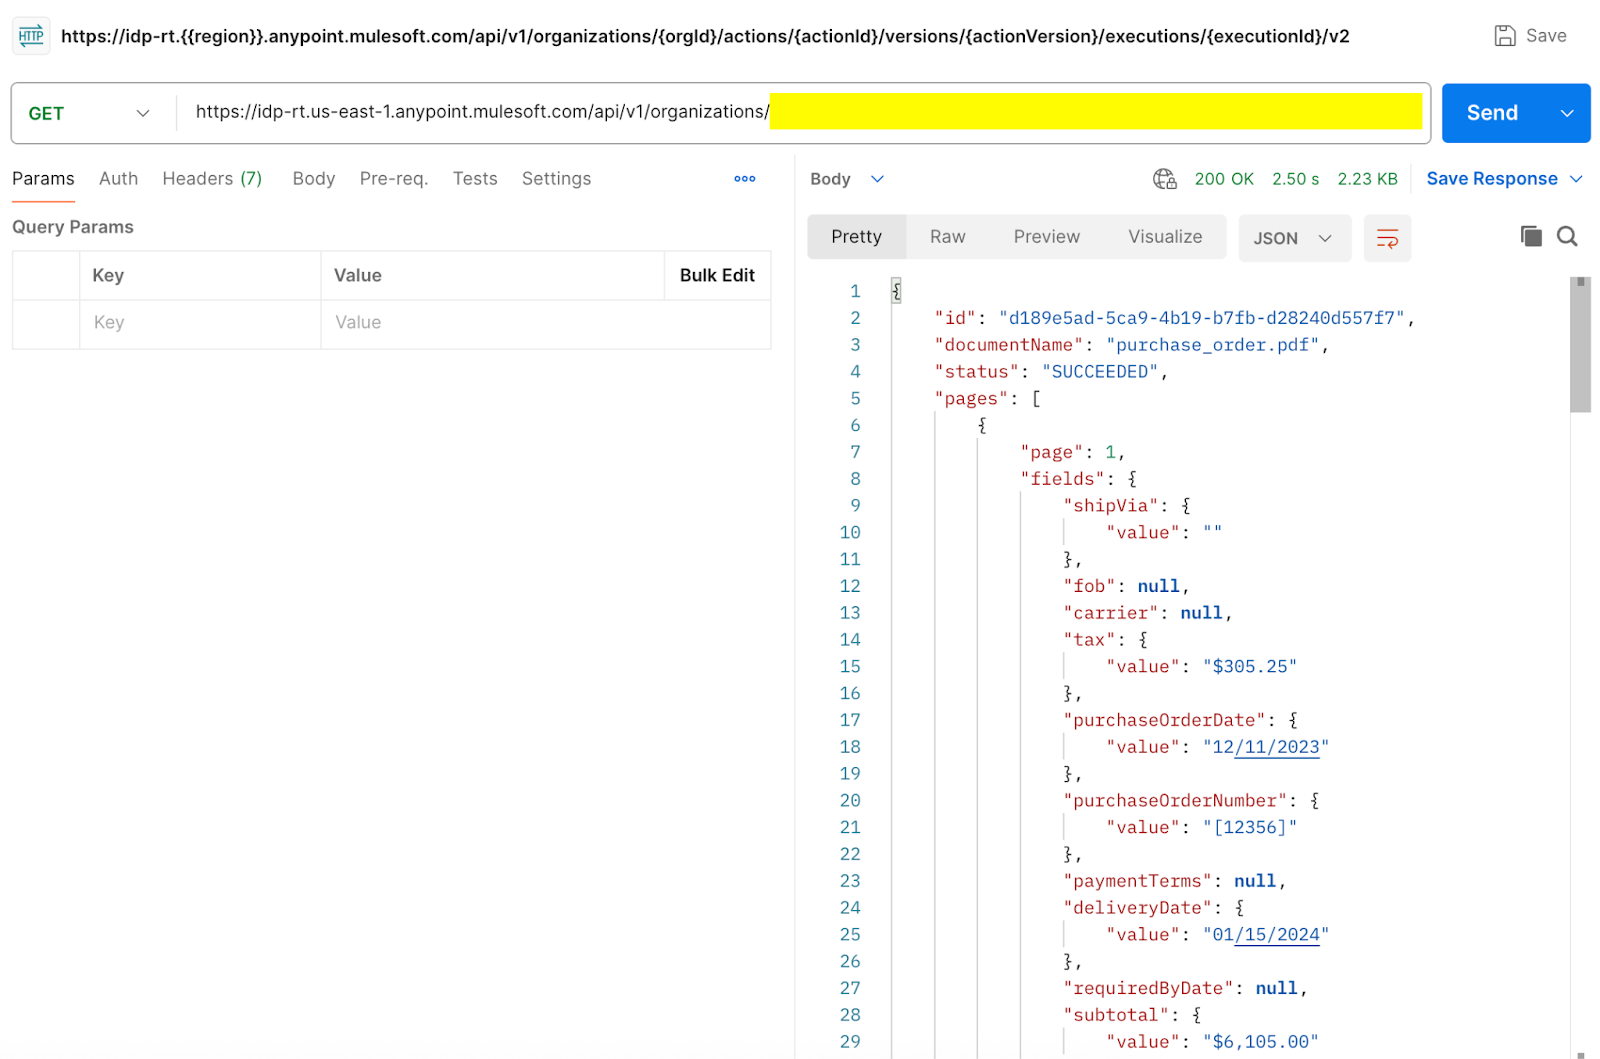Image resolution: width=1600 pixels, height=1059 pixels.
Task: Save the request using the Save icon
Action: pos(1505,35)
